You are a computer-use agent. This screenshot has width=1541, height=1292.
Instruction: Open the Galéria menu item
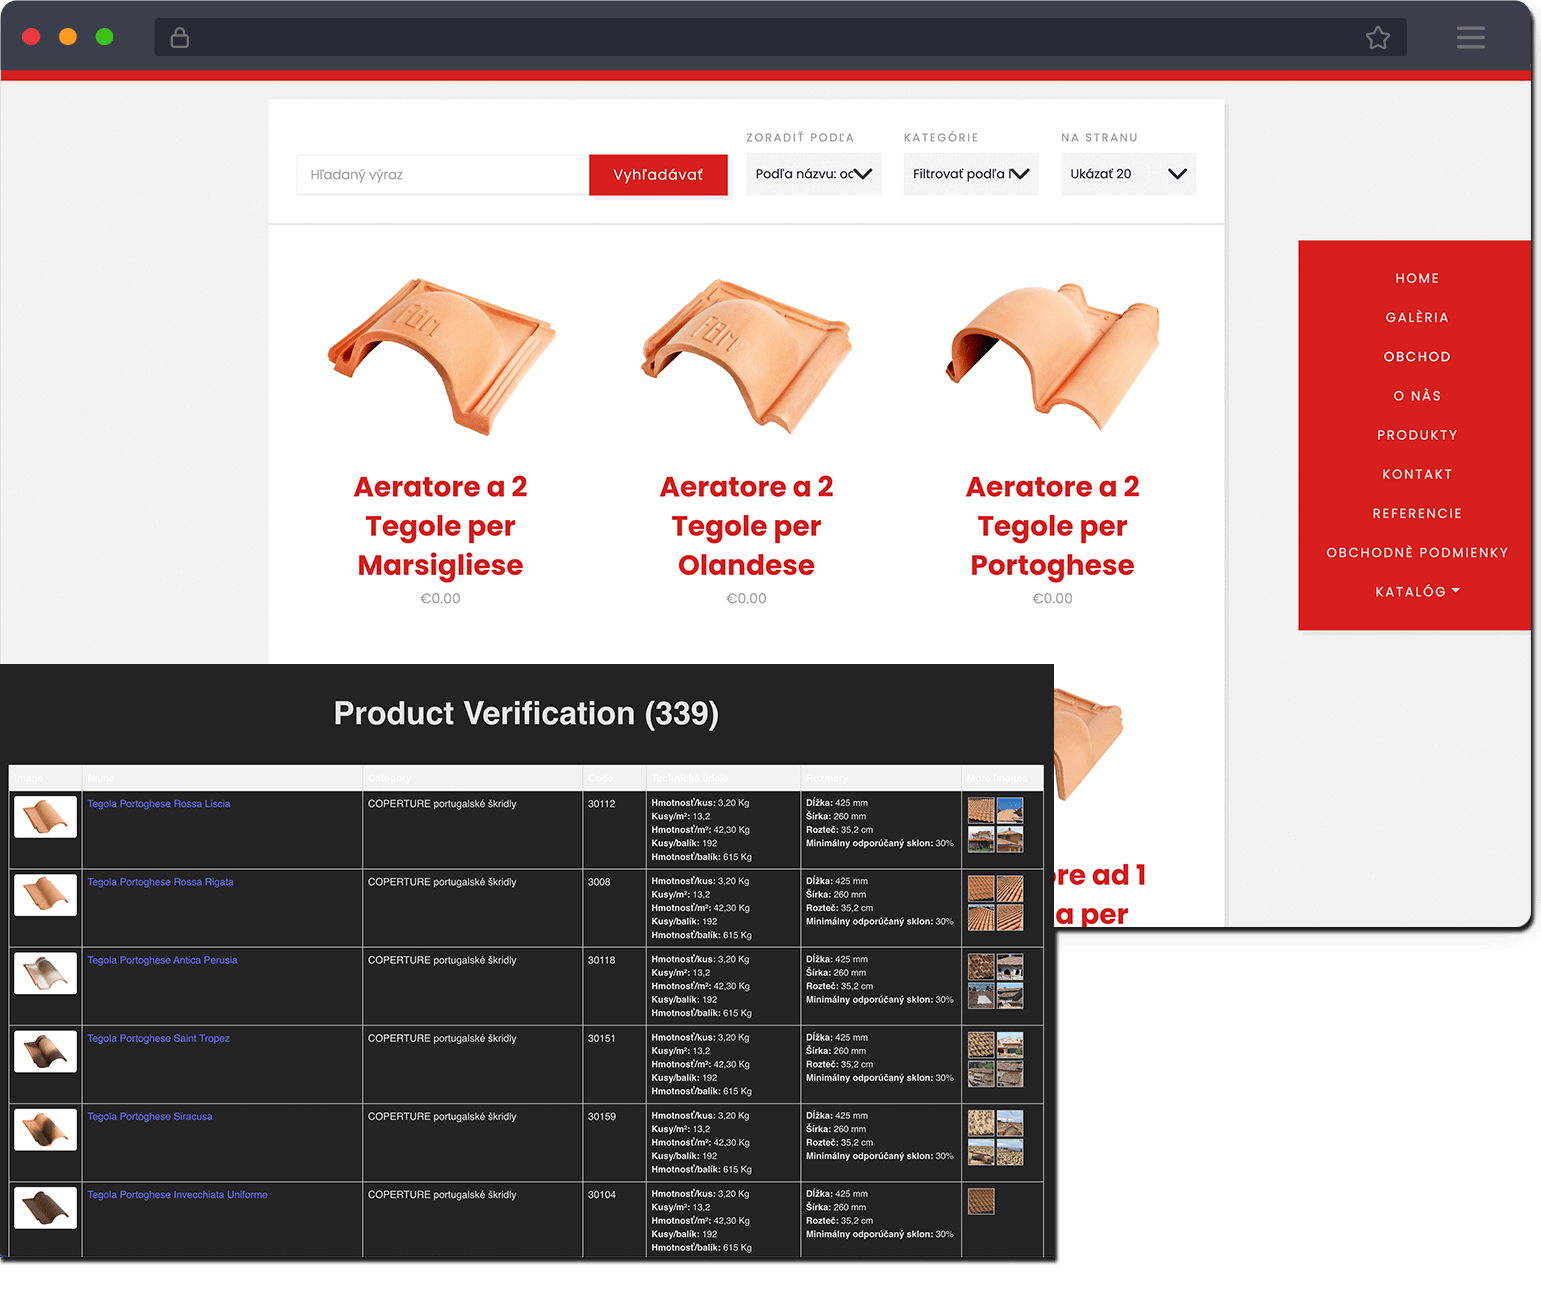[1417, 318]
